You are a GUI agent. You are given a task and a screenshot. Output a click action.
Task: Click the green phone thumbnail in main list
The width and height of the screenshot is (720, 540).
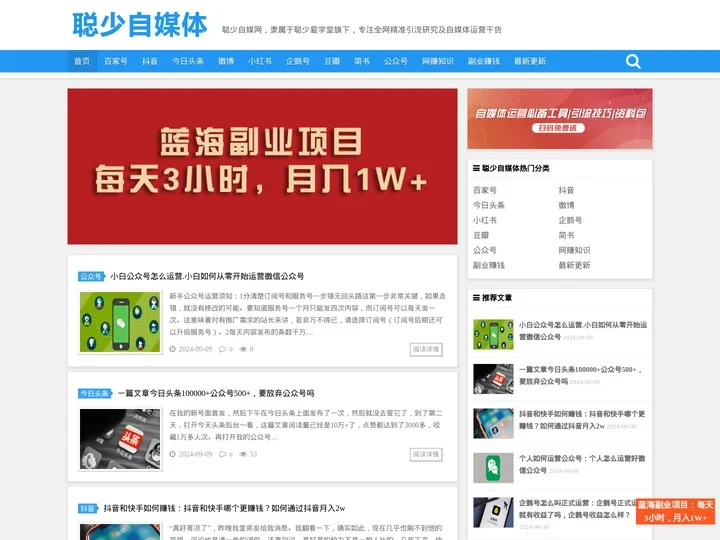[120, 322]
